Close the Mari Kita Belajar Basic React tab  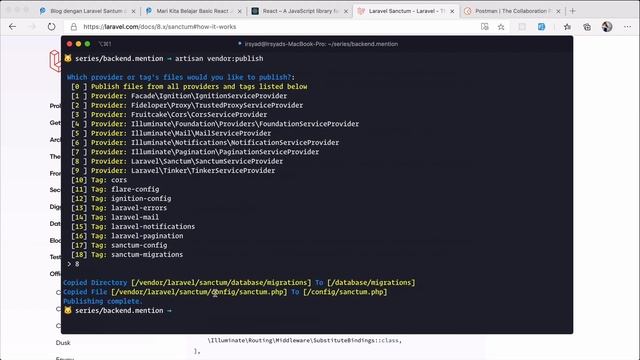pos(240,11)
